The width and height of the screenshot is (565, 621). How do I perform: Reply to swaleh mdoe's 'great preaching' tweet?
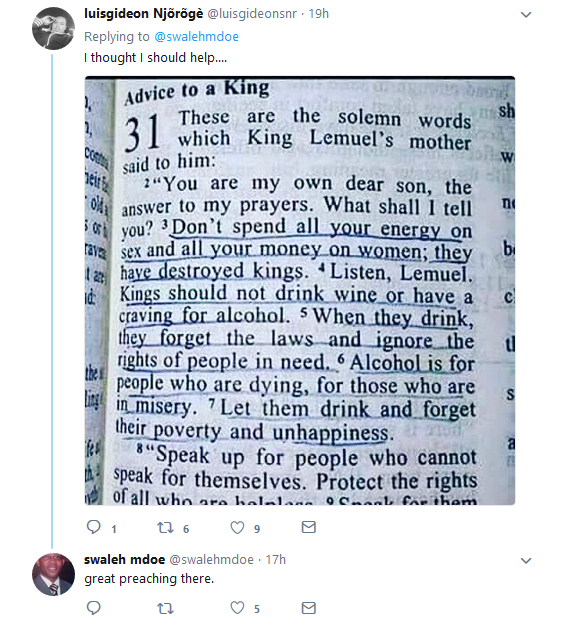[x=94, y=608]
